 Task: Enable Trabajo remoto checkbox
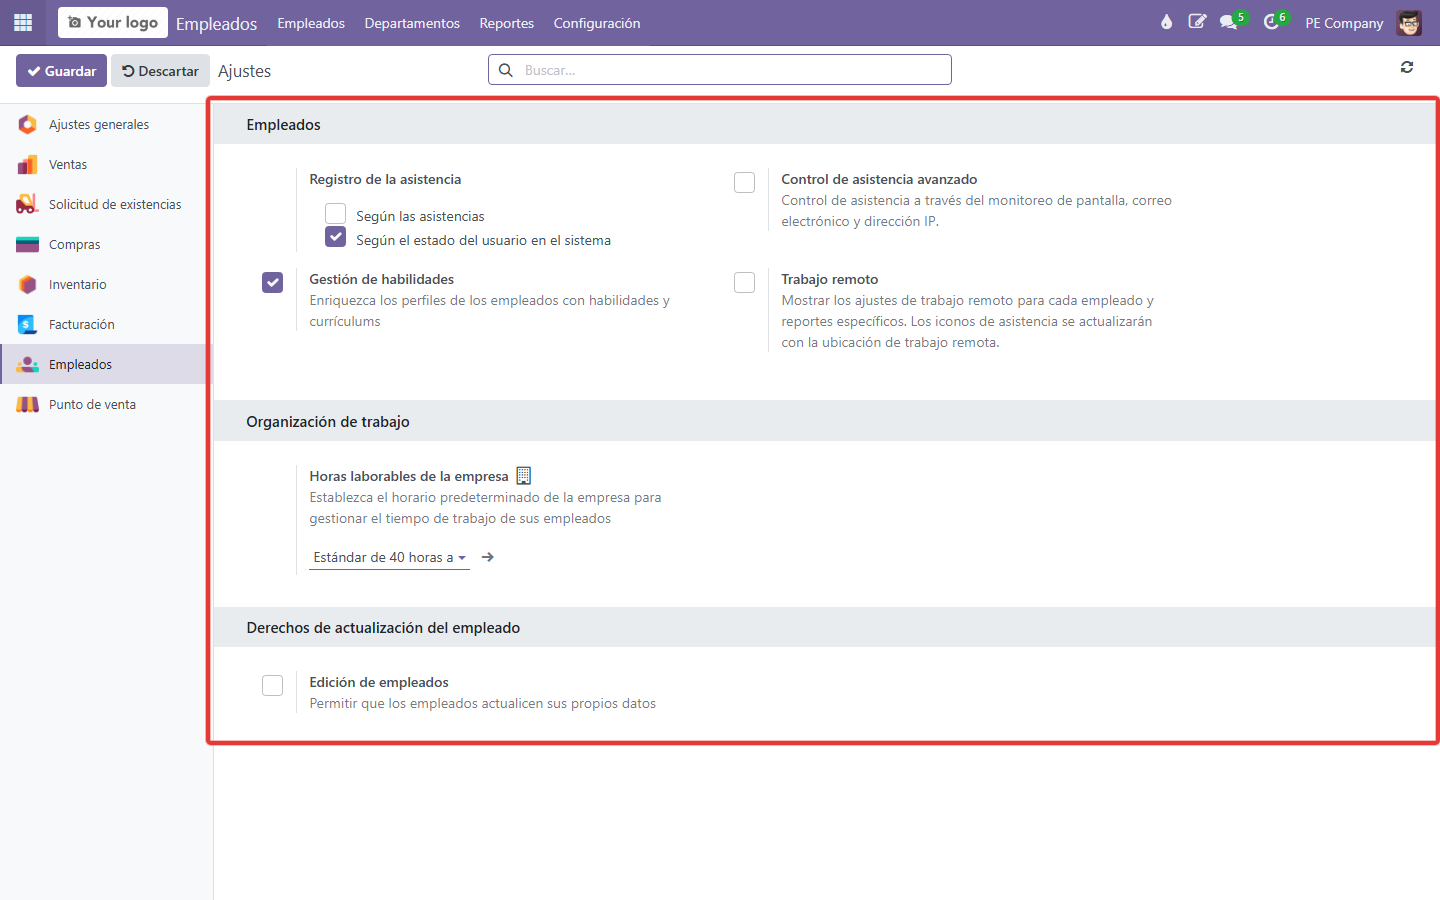coord(744,282)
